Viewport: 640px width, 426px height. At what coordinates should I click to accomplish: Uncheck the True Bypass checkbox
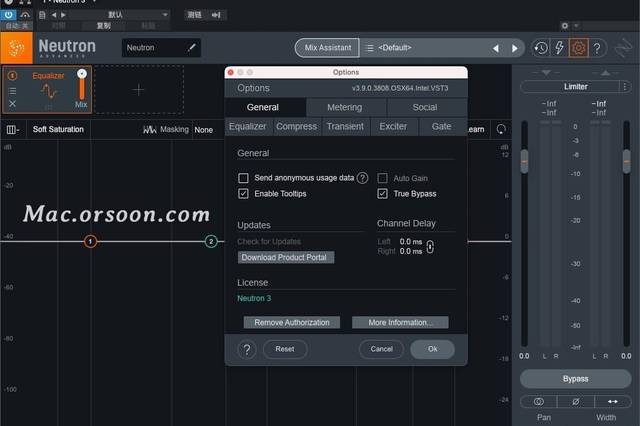382,193
